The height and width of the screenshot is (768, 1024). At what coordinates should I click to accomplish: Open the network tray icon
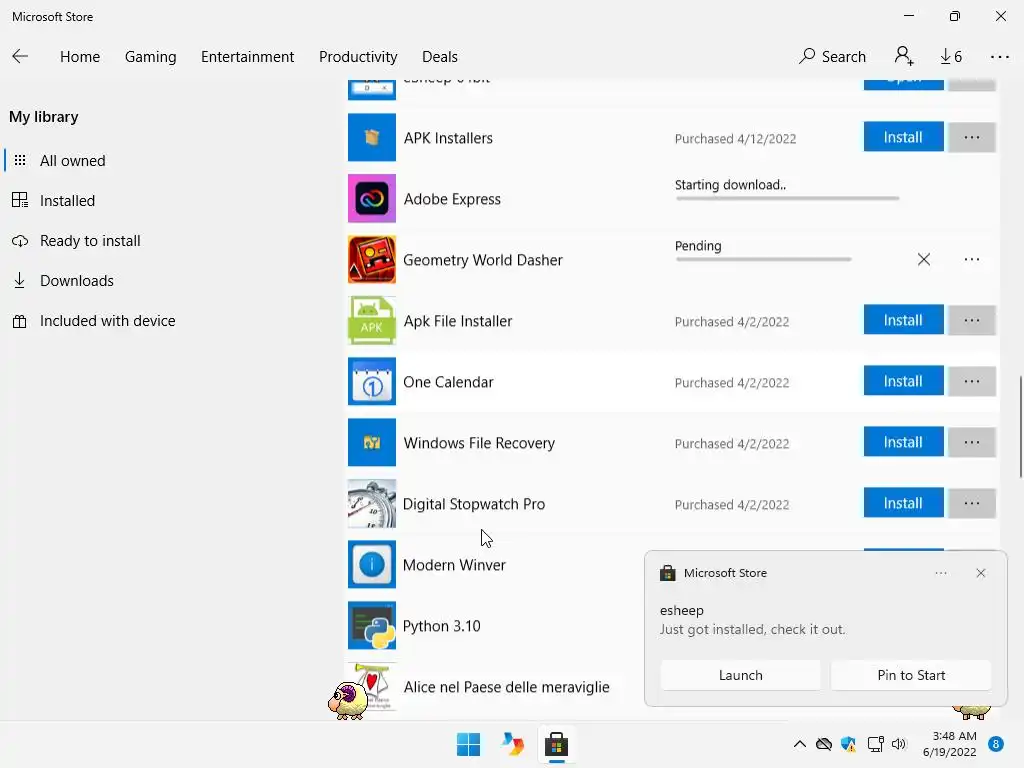point(875,744)
